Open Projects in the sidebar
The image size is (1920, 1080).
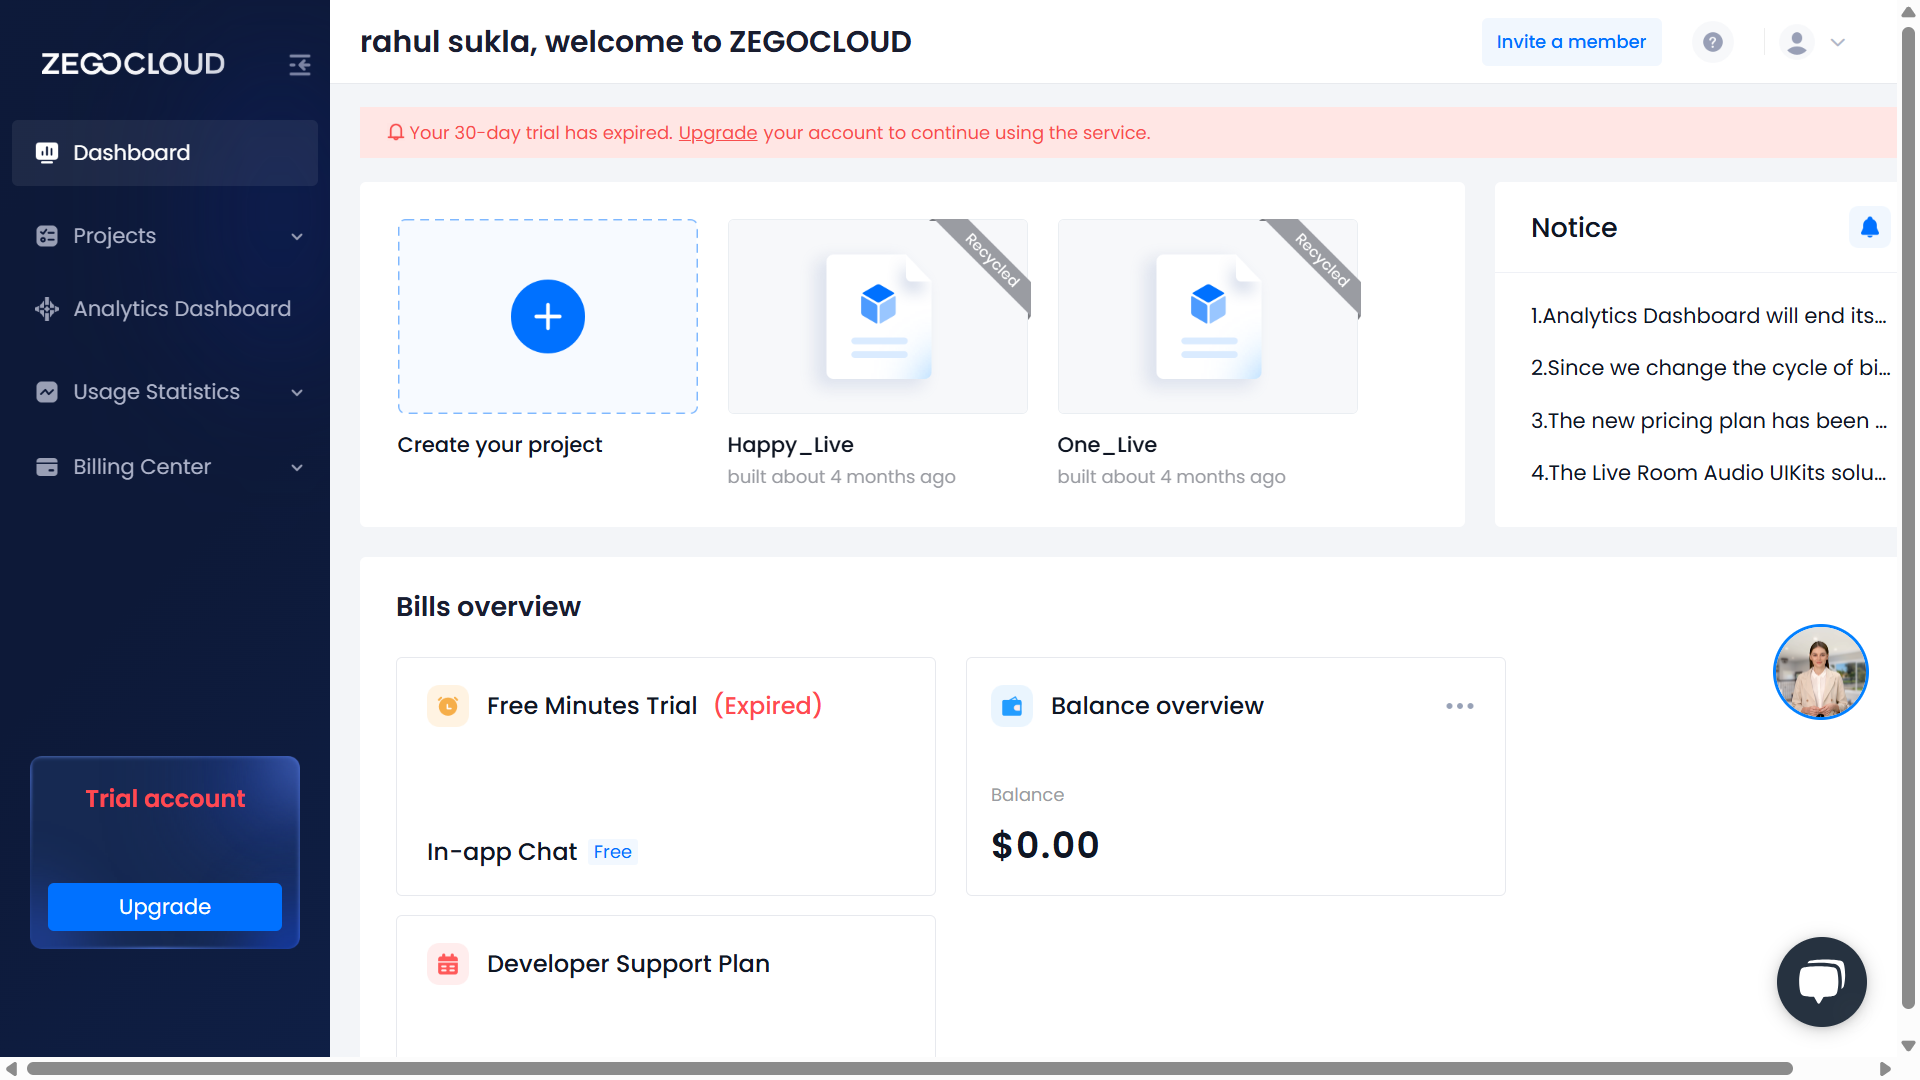pos(165,236)
